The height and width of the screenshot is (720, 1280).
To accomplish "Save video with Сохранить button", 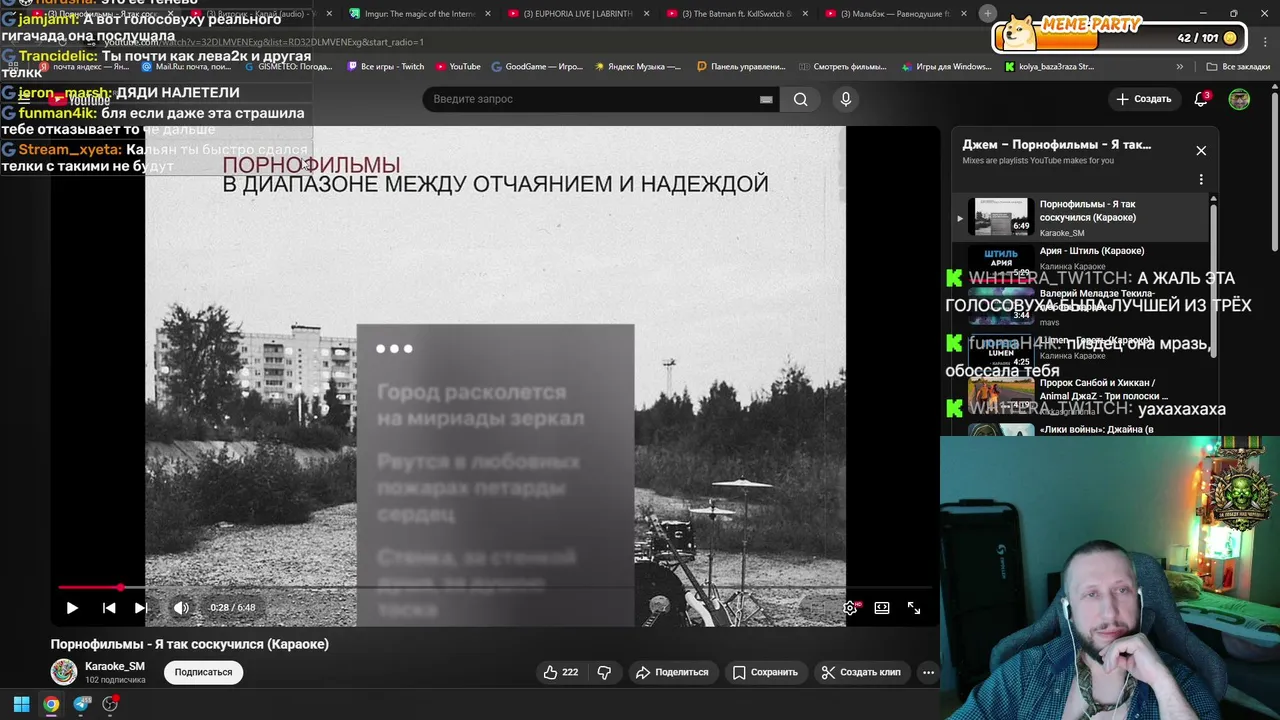I will (765, 672).
